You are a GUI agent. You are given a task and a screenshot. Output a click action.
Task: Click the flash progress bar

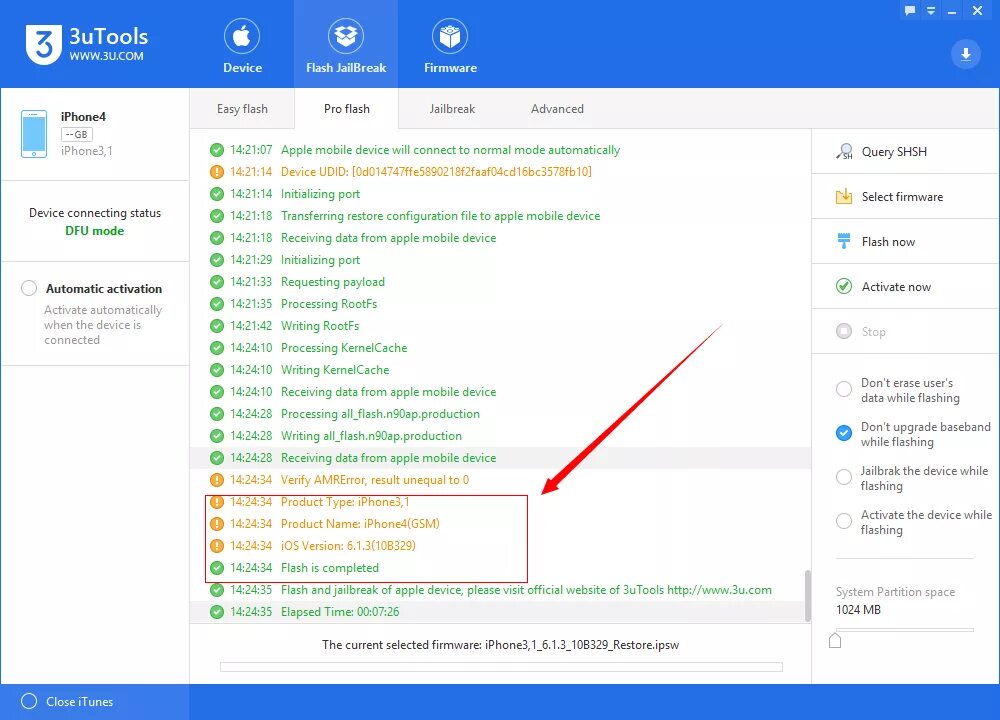(x=501, y=666)
